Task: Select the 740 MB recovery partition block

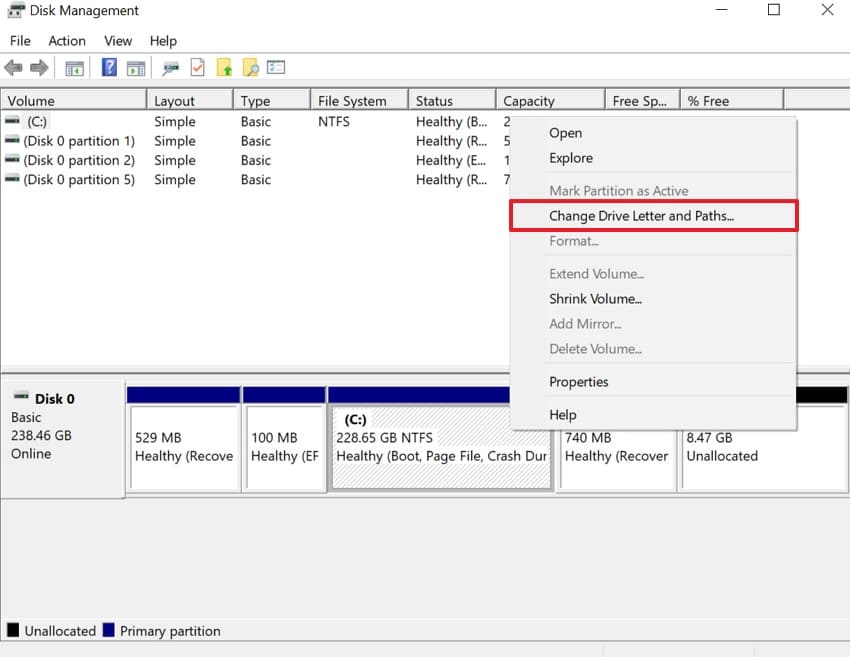Action: click(617, 458)
